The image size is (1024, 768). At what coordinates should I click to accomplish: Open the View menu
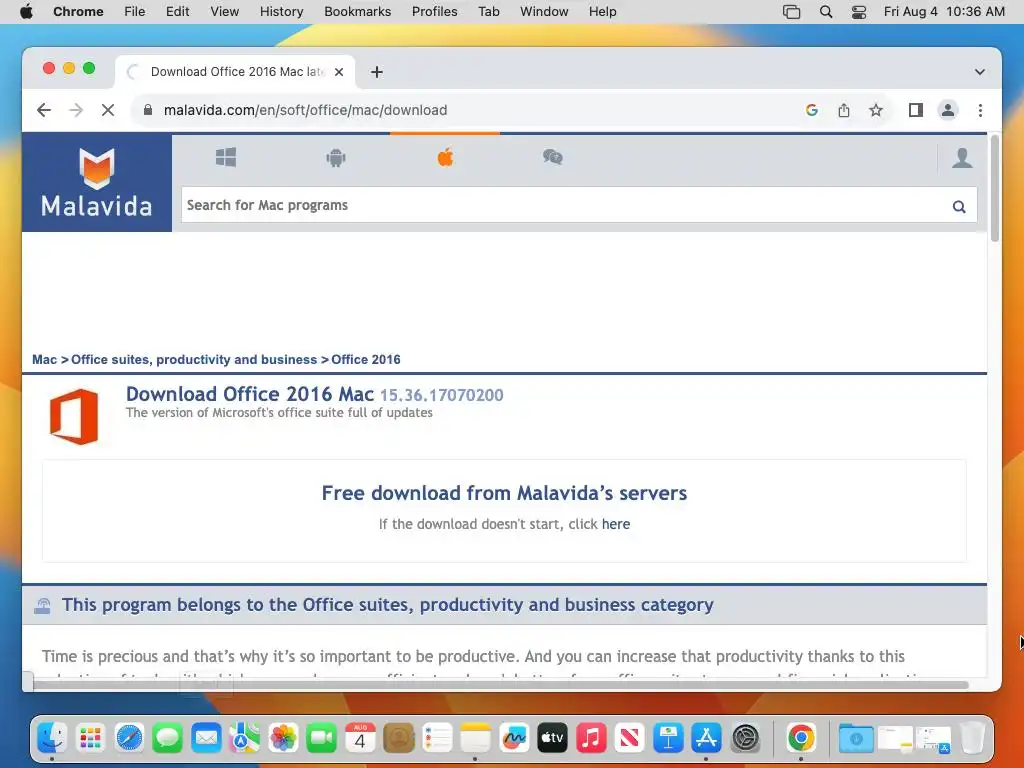(x=225, y=12)
